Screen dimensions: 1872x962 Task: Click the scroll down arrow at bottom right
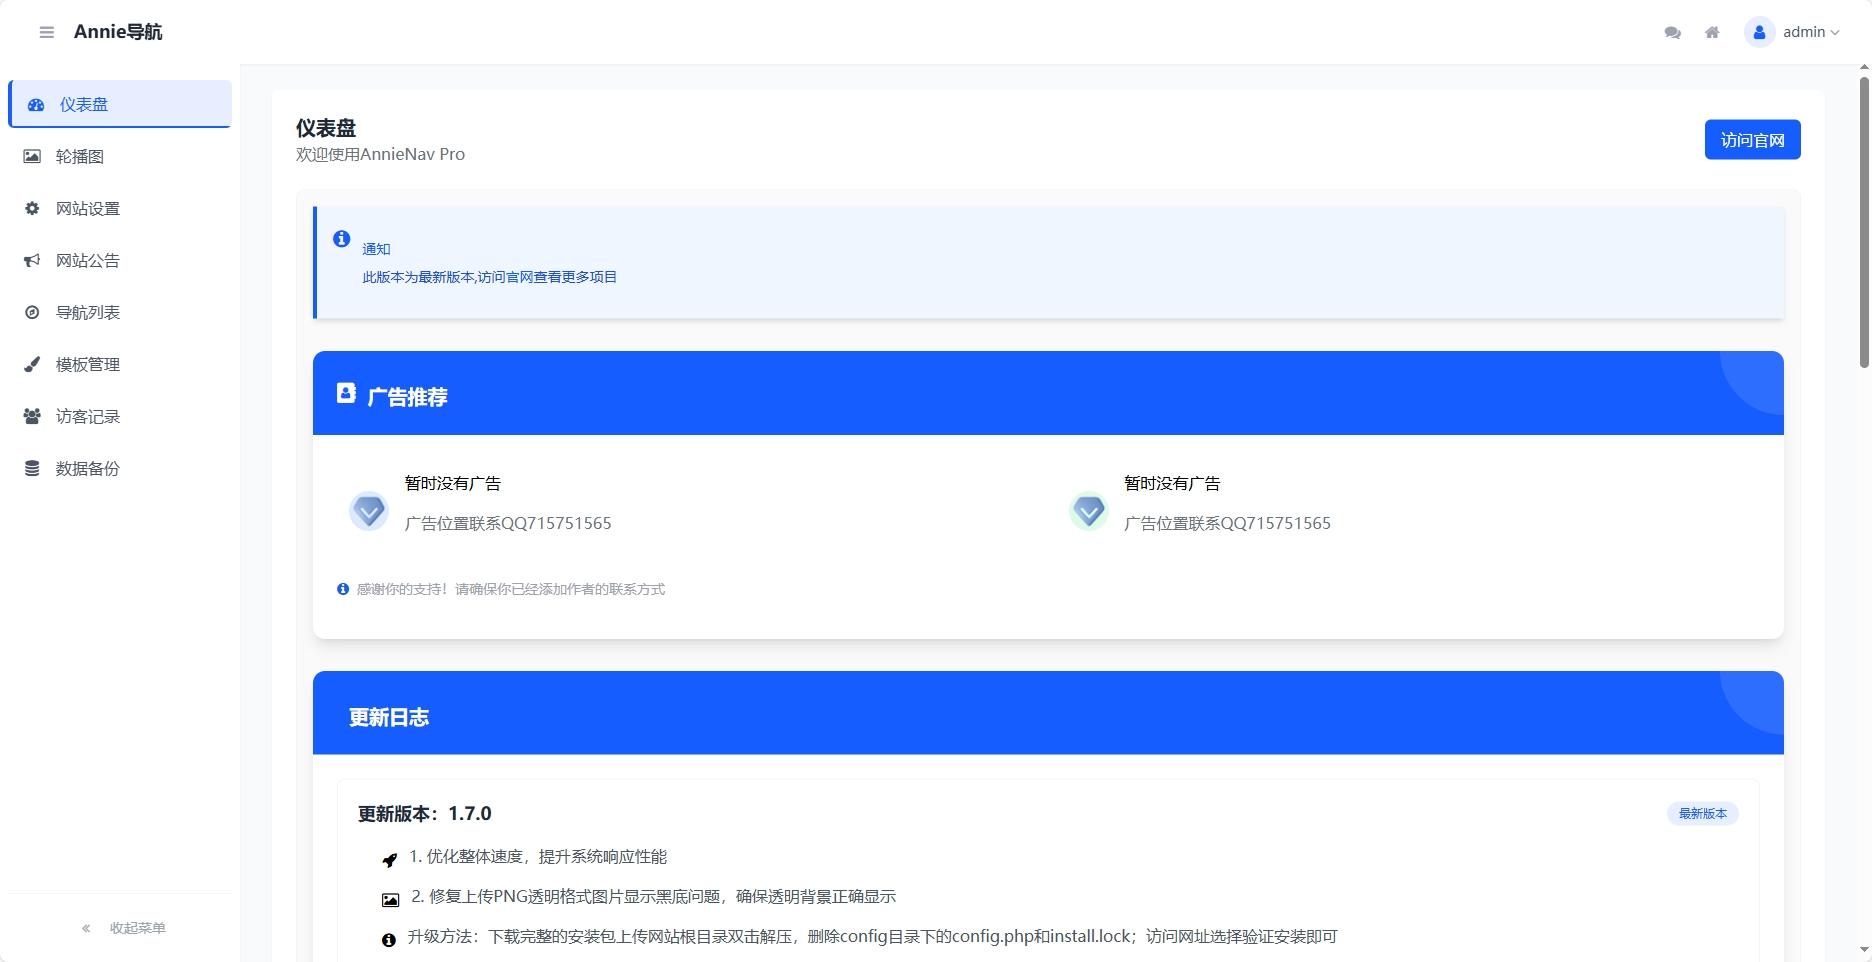point(1864,949)
